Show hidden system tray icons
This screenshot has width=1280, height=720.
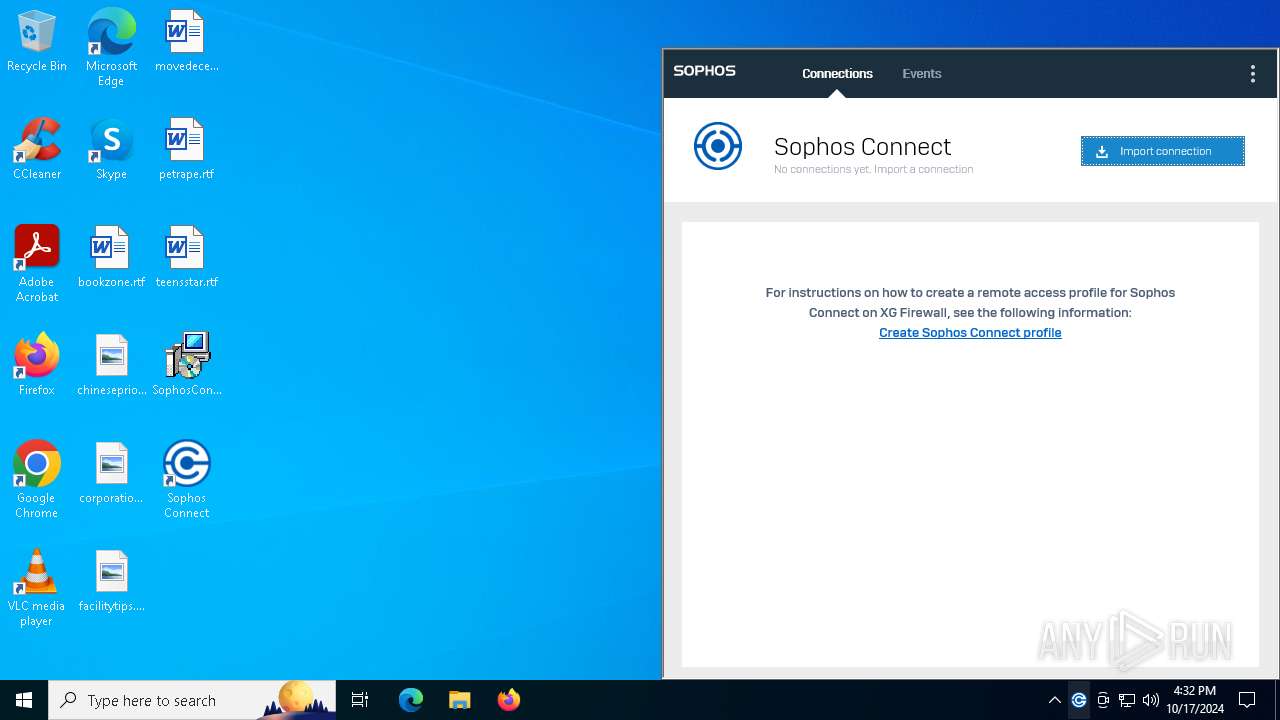point(1054,700)
